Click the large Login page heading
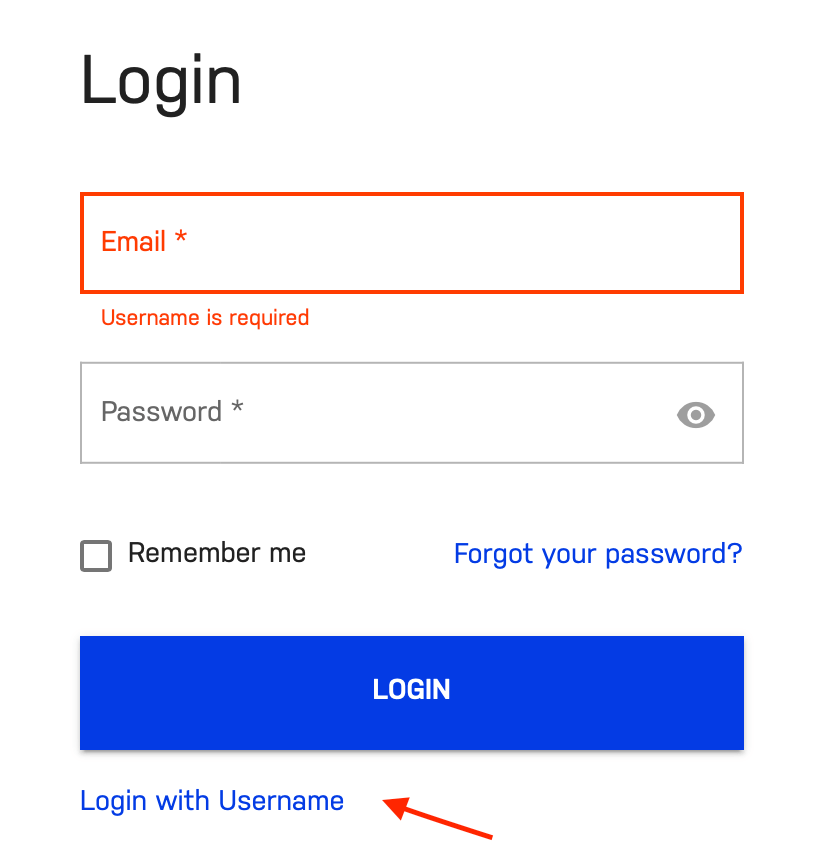The height and width of the screenshot is (852, 834). click(x=161, y=83)
